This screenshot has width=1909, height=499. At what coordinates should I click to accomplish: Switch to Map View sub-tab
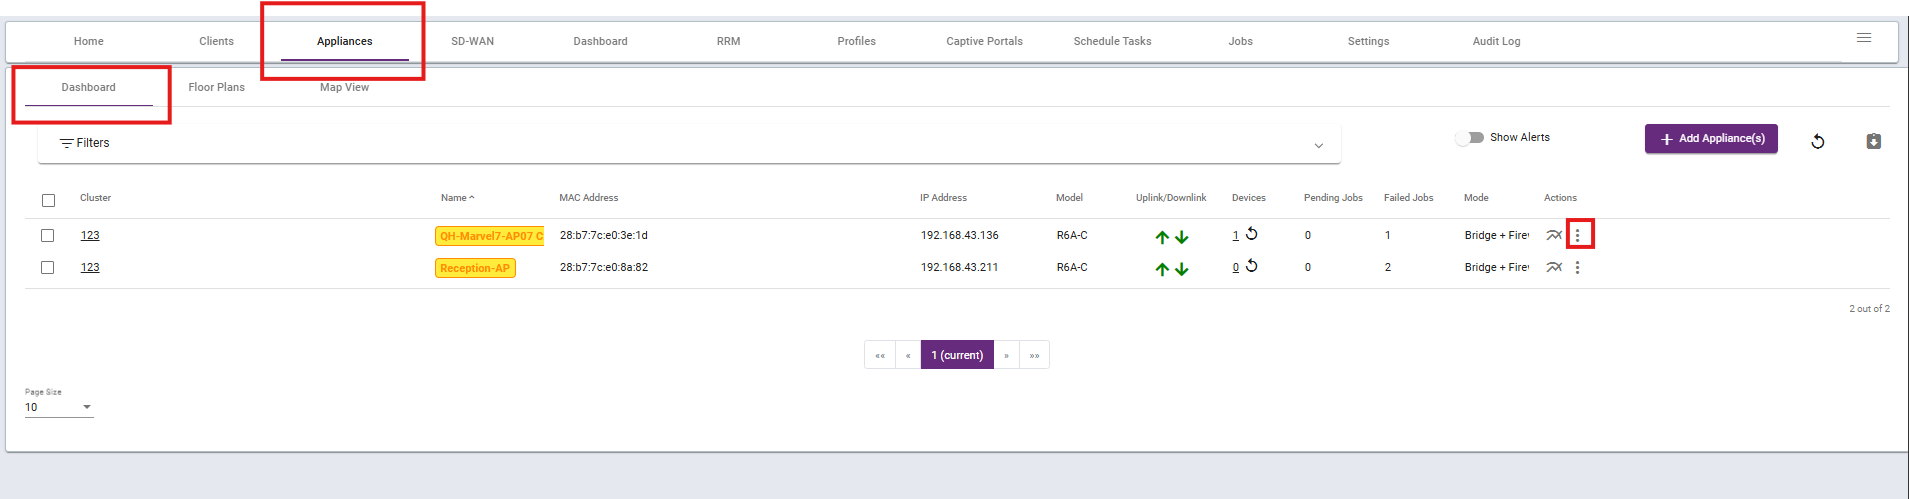pyautogui.click(x=345, y=87)
